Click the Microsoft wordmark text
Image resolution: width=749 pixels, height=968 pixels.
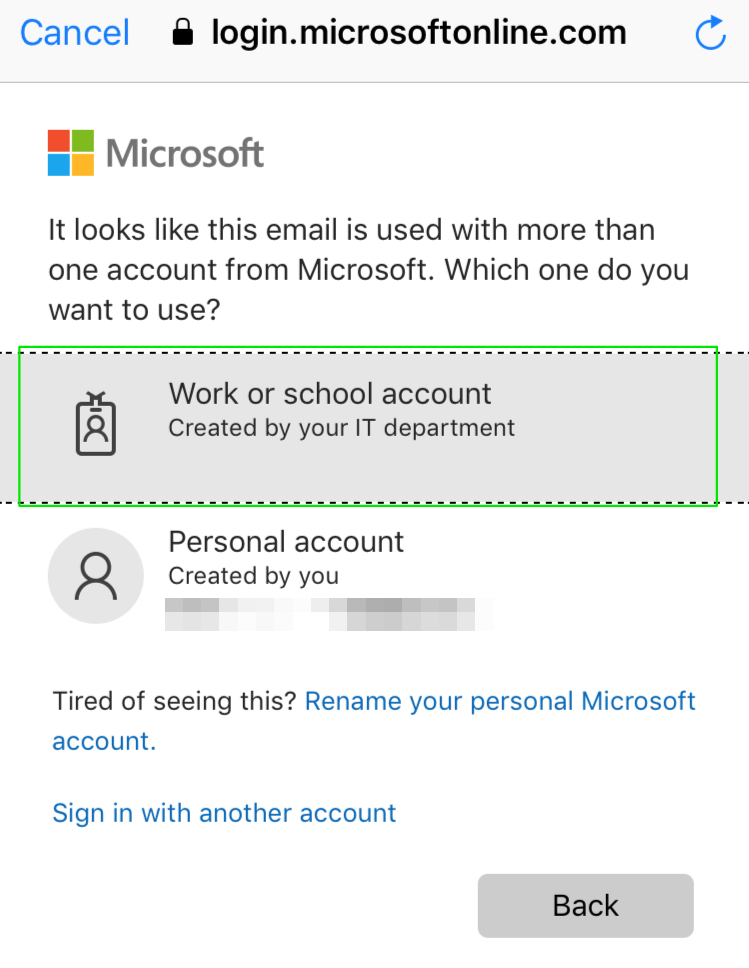point(185,153)
